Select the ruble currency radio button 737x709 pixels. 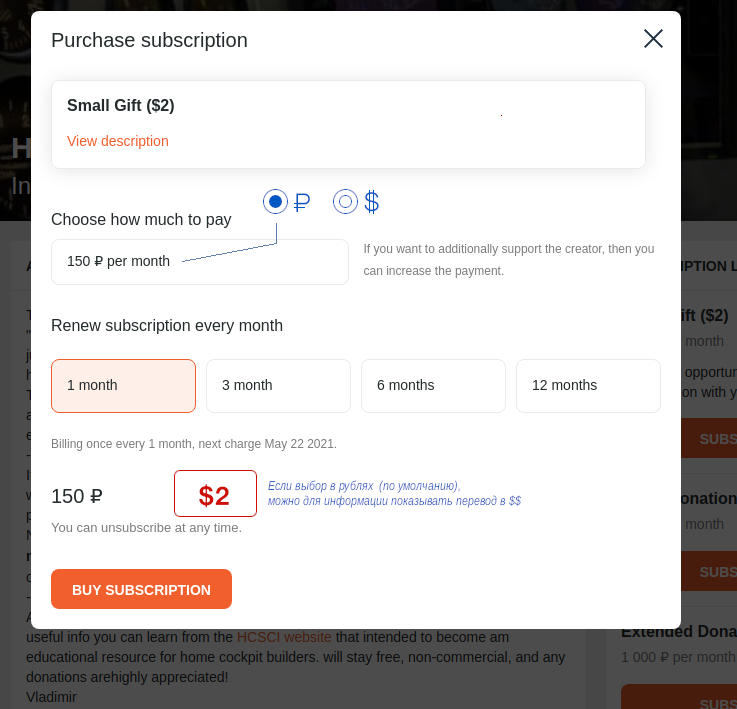tap(275, 202)
